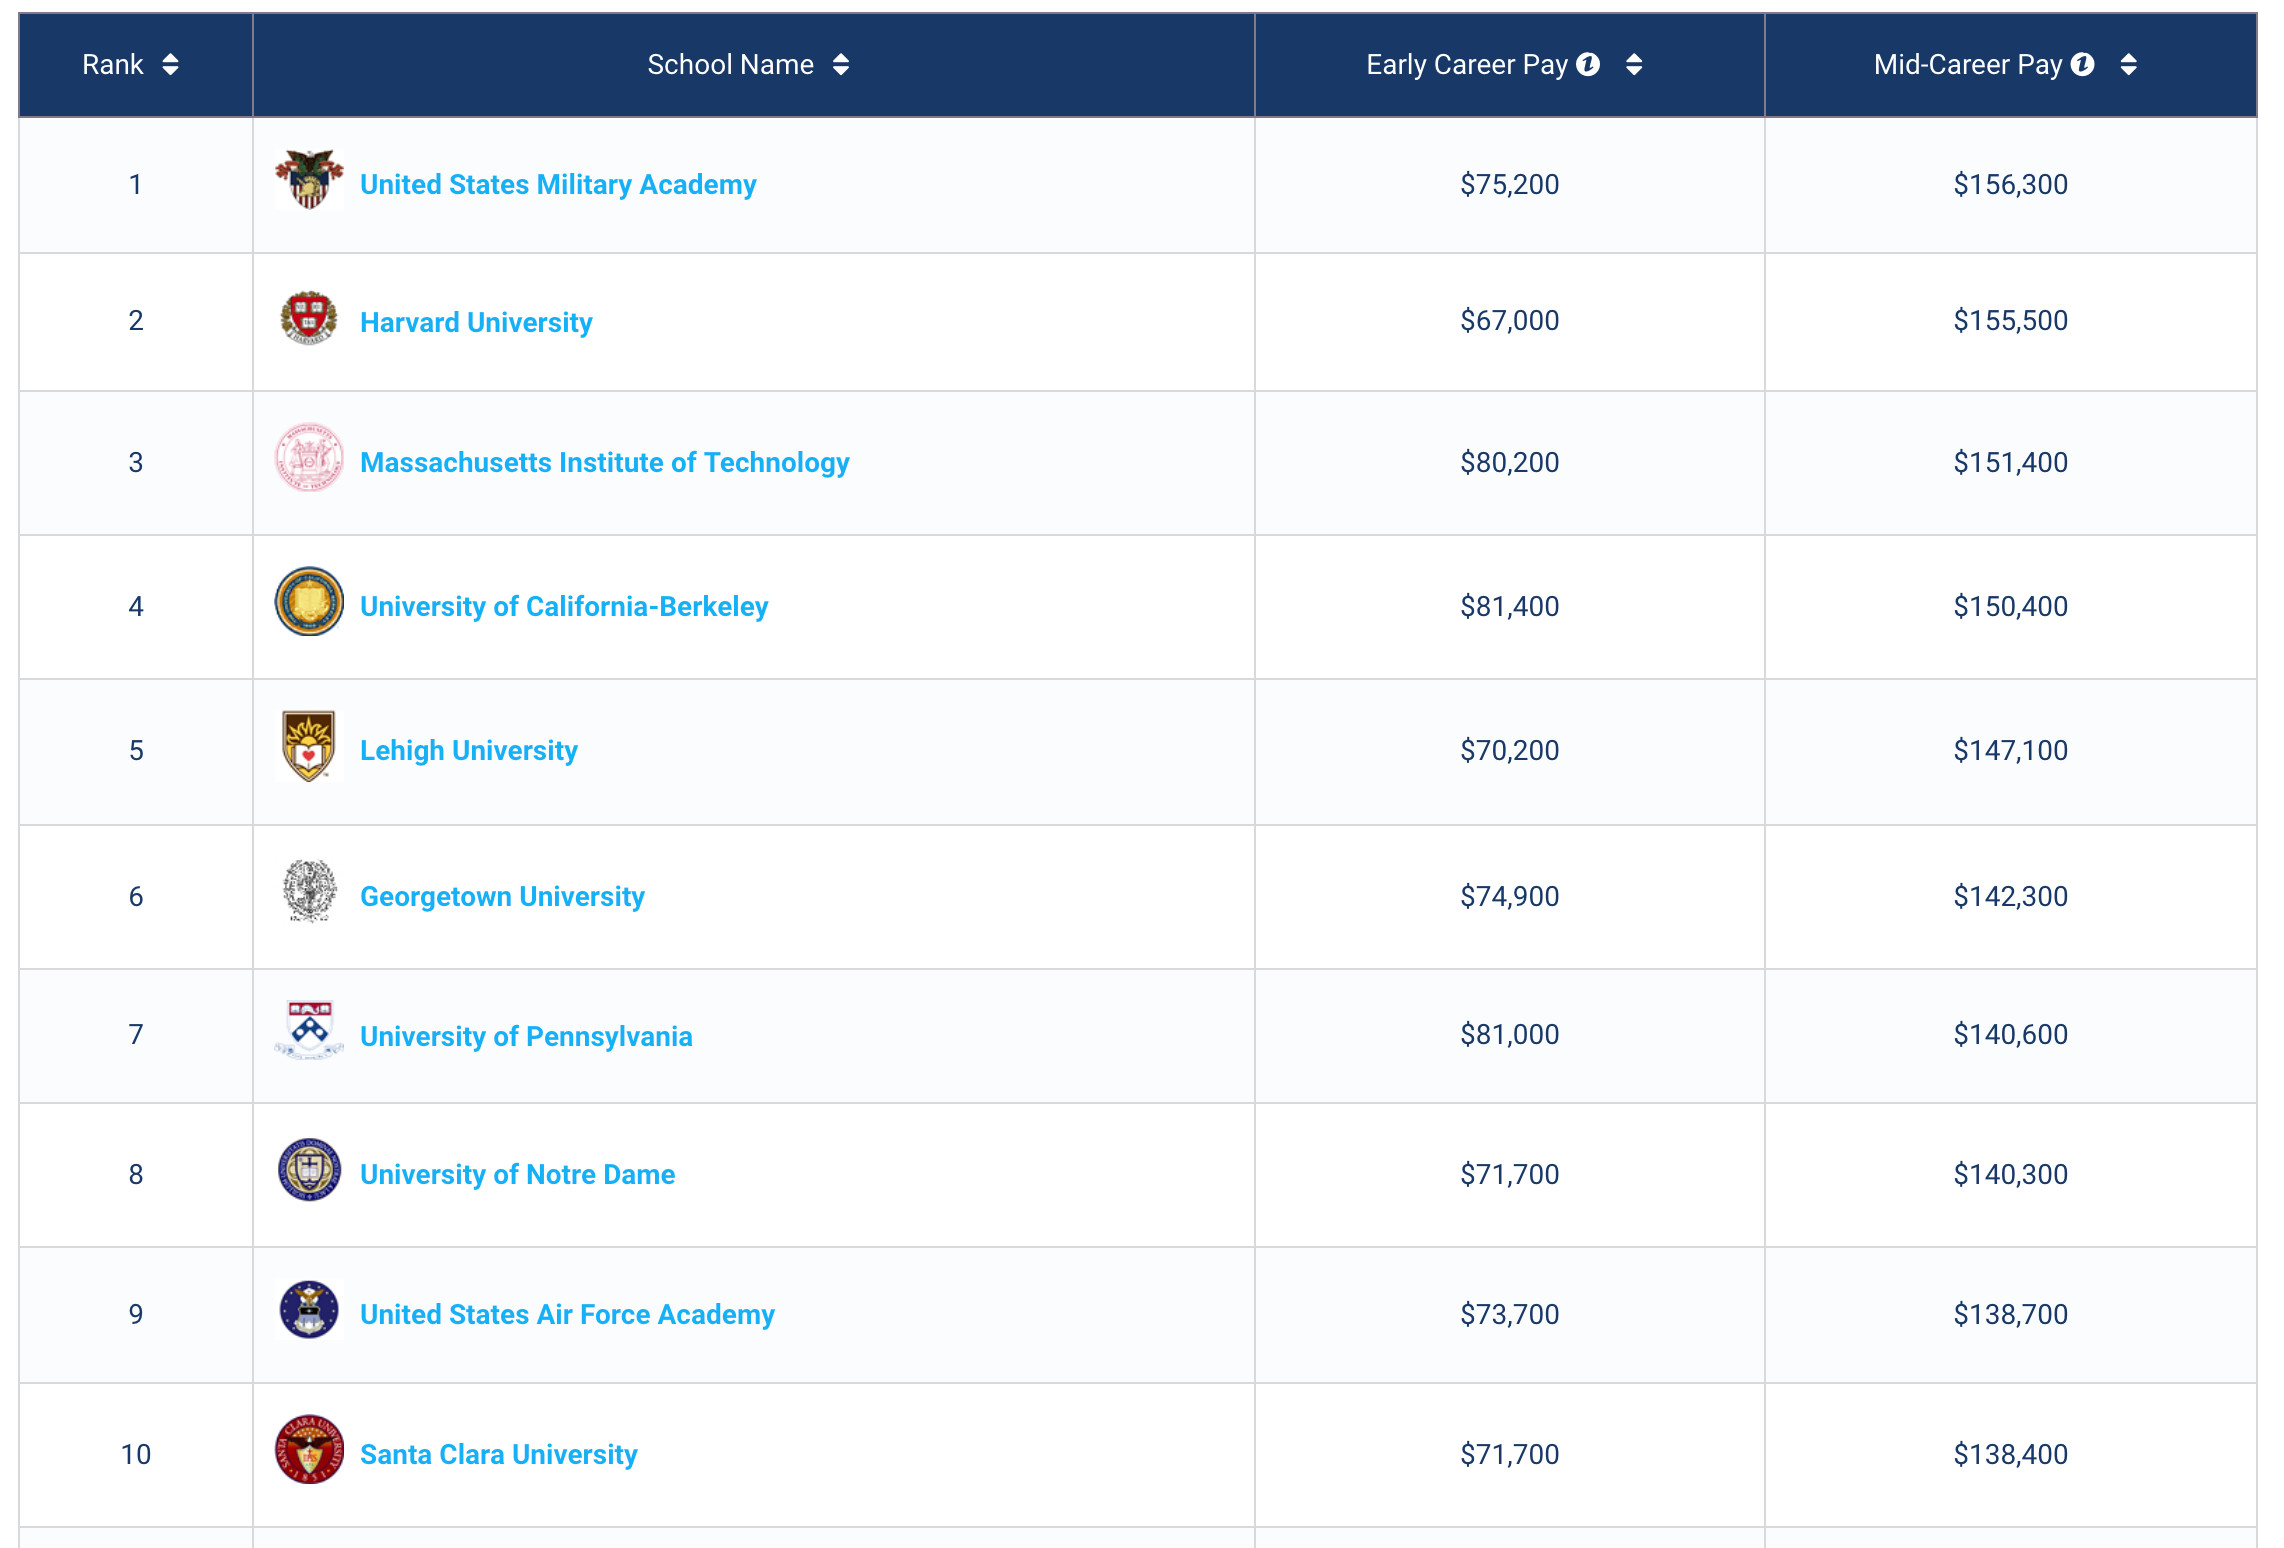Click University of Pennsylvania shield logo

[309, 1030]
